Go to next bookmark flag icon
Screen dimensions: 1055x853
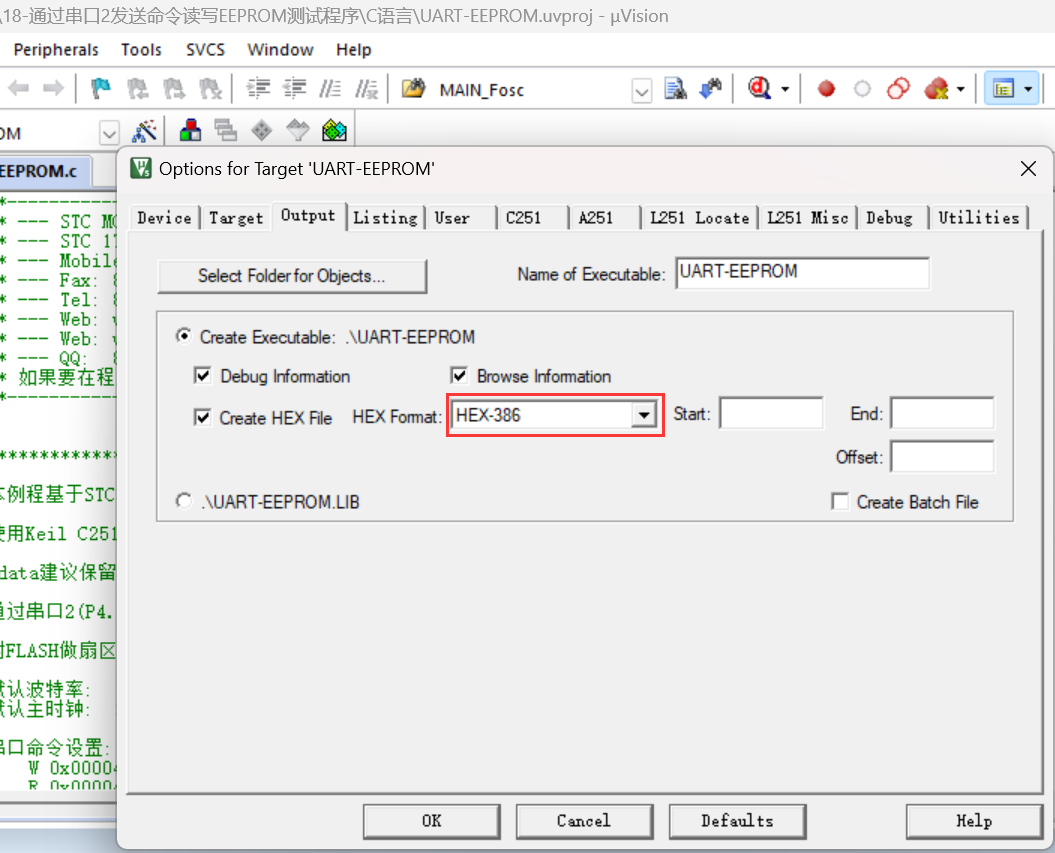point(174,88)
